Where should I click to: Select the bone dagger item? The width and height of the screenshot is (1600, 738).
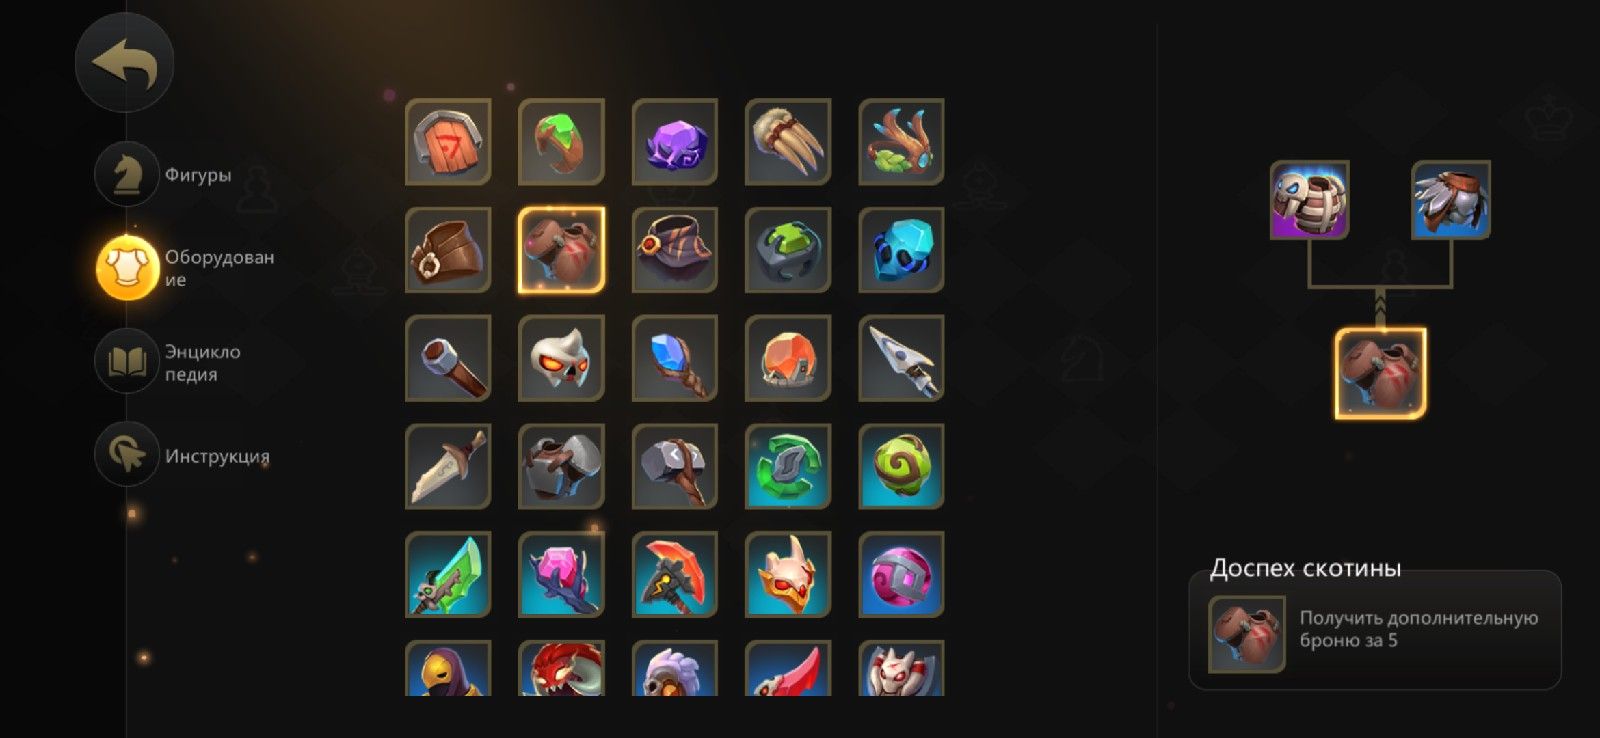point(448,466)
